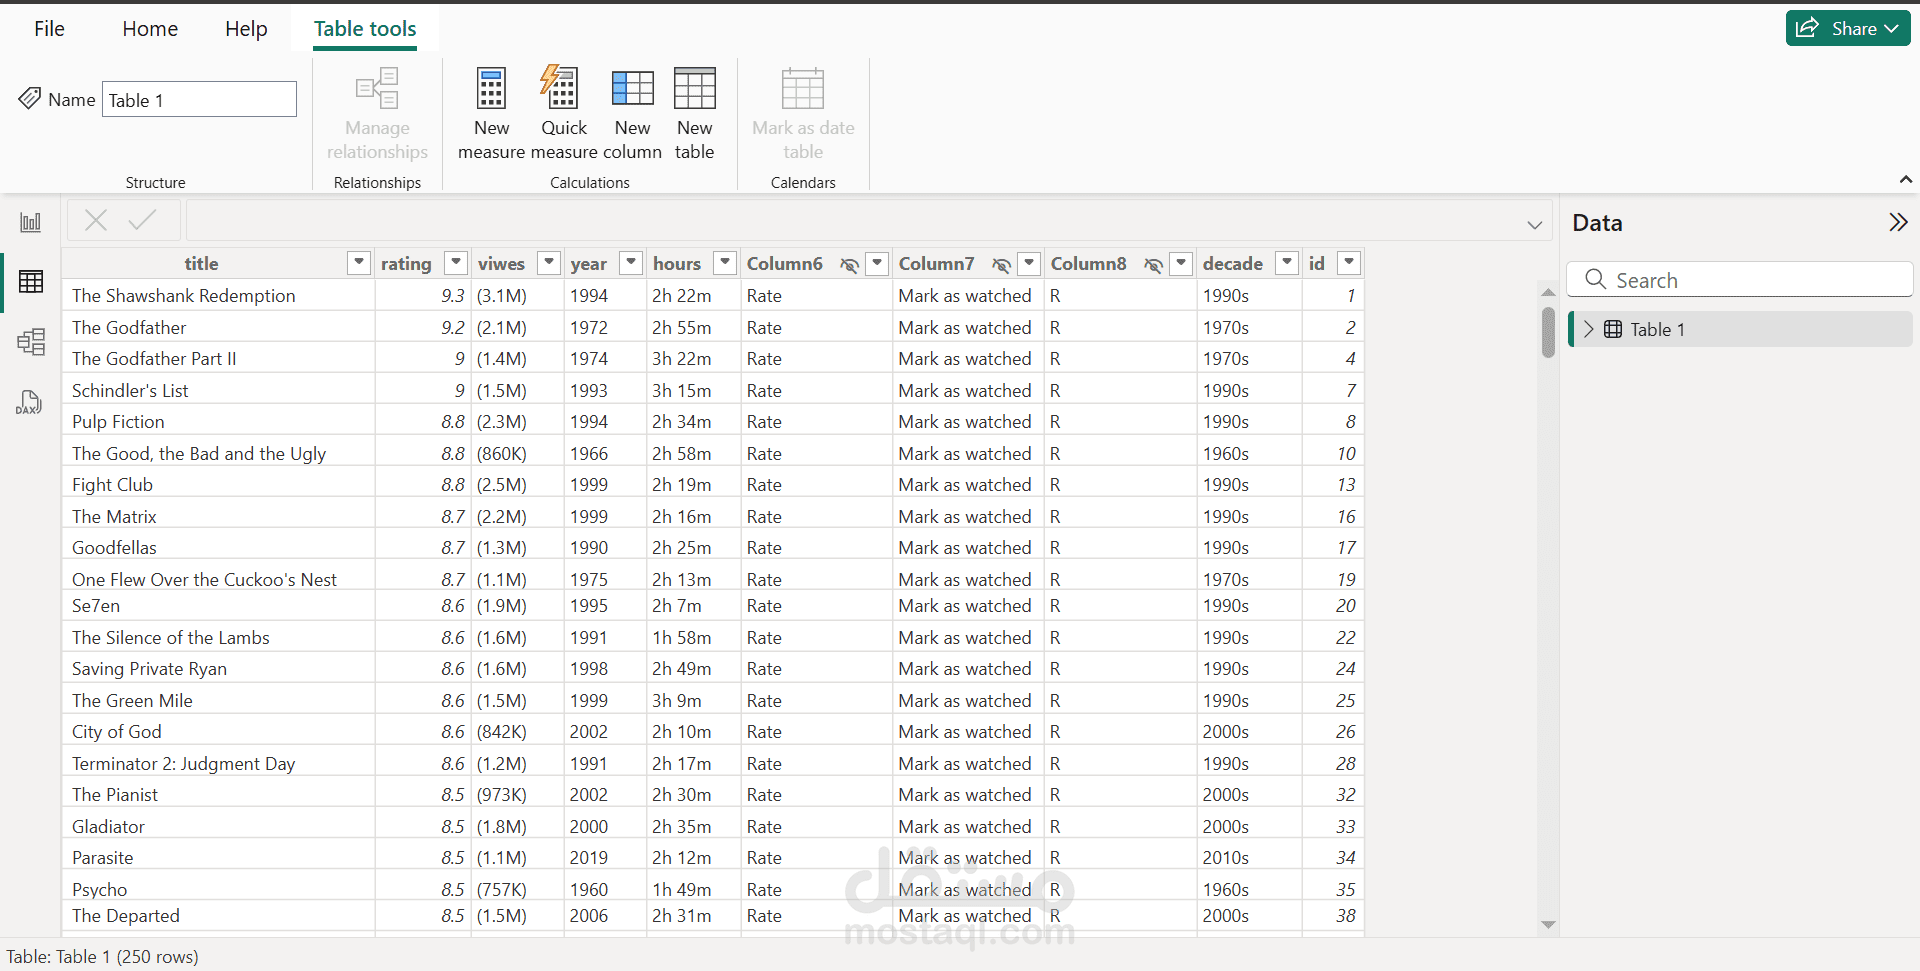Screen dimensions: 1920x971
Task: Click the vertical scrollbar thumb of table
Action: click(1548, 332)
